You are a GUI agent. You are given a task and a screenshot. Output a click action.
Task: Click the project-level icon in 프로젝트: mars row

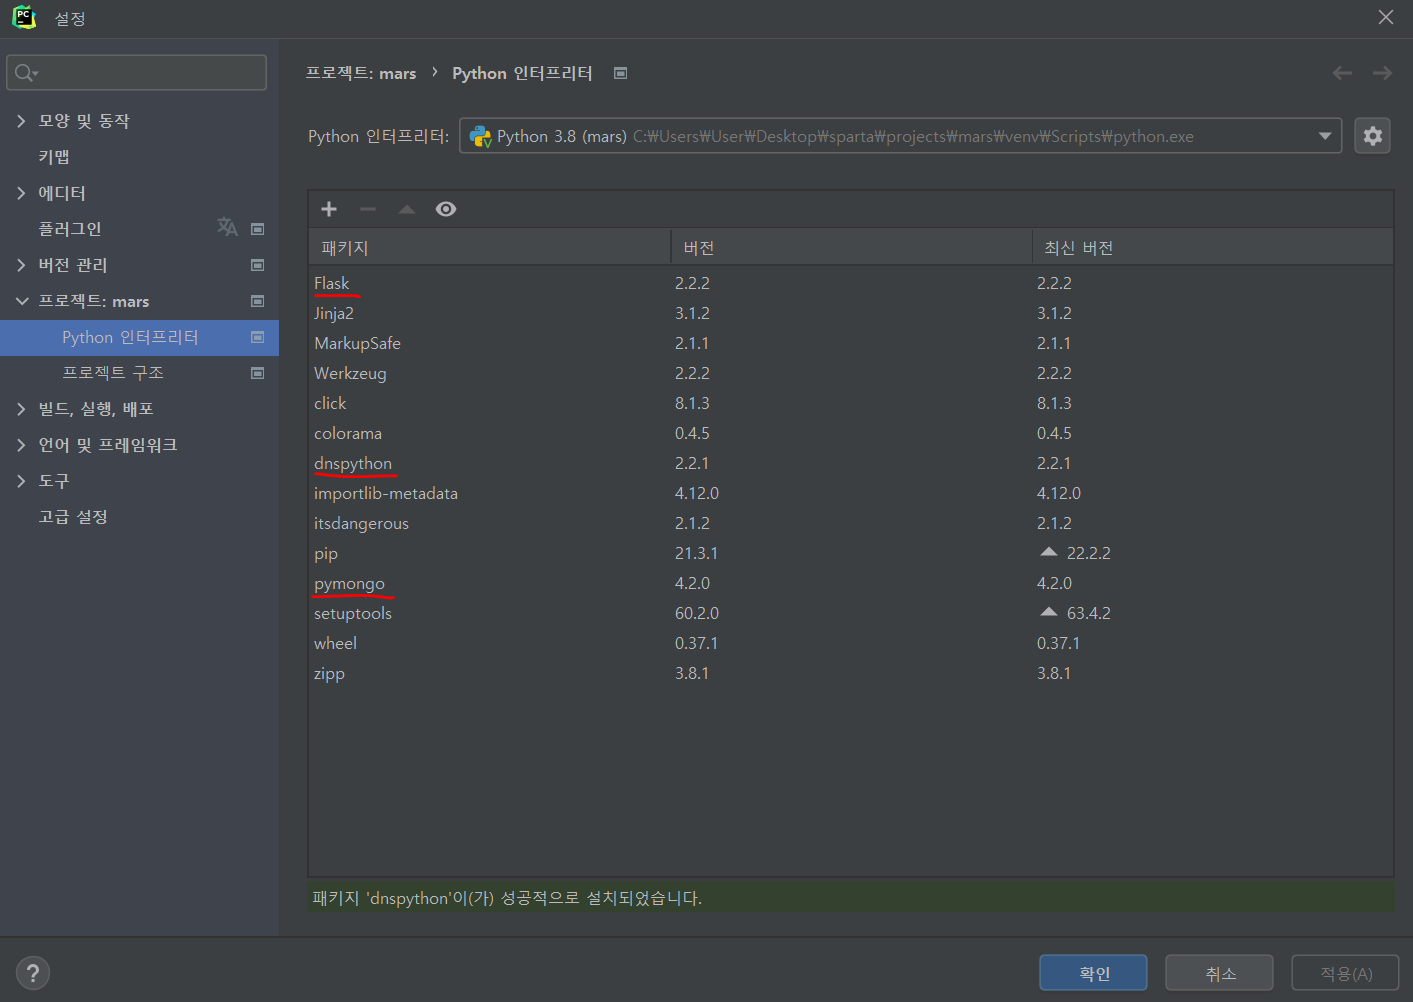pos(258,301)
